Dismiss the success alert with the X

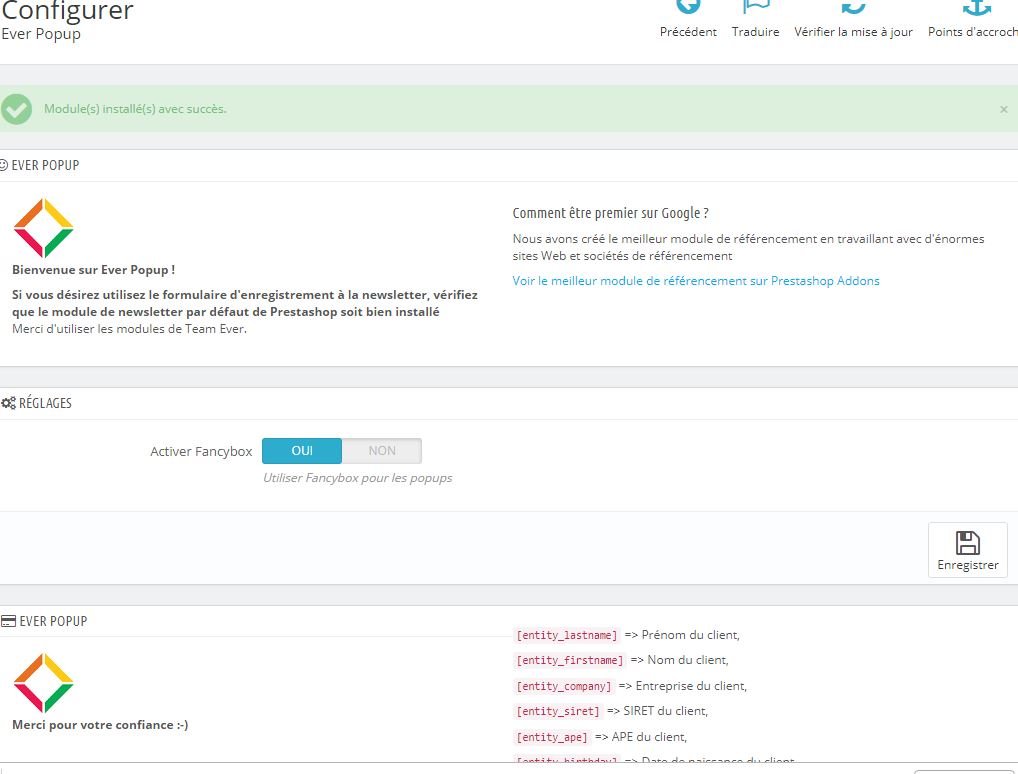(x=1004, y=109)
